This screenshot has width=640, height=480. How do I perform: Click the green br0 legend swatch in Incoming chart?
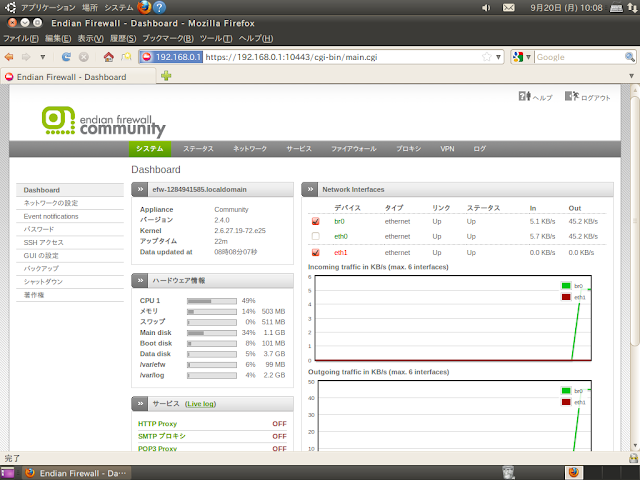(566, 286)
